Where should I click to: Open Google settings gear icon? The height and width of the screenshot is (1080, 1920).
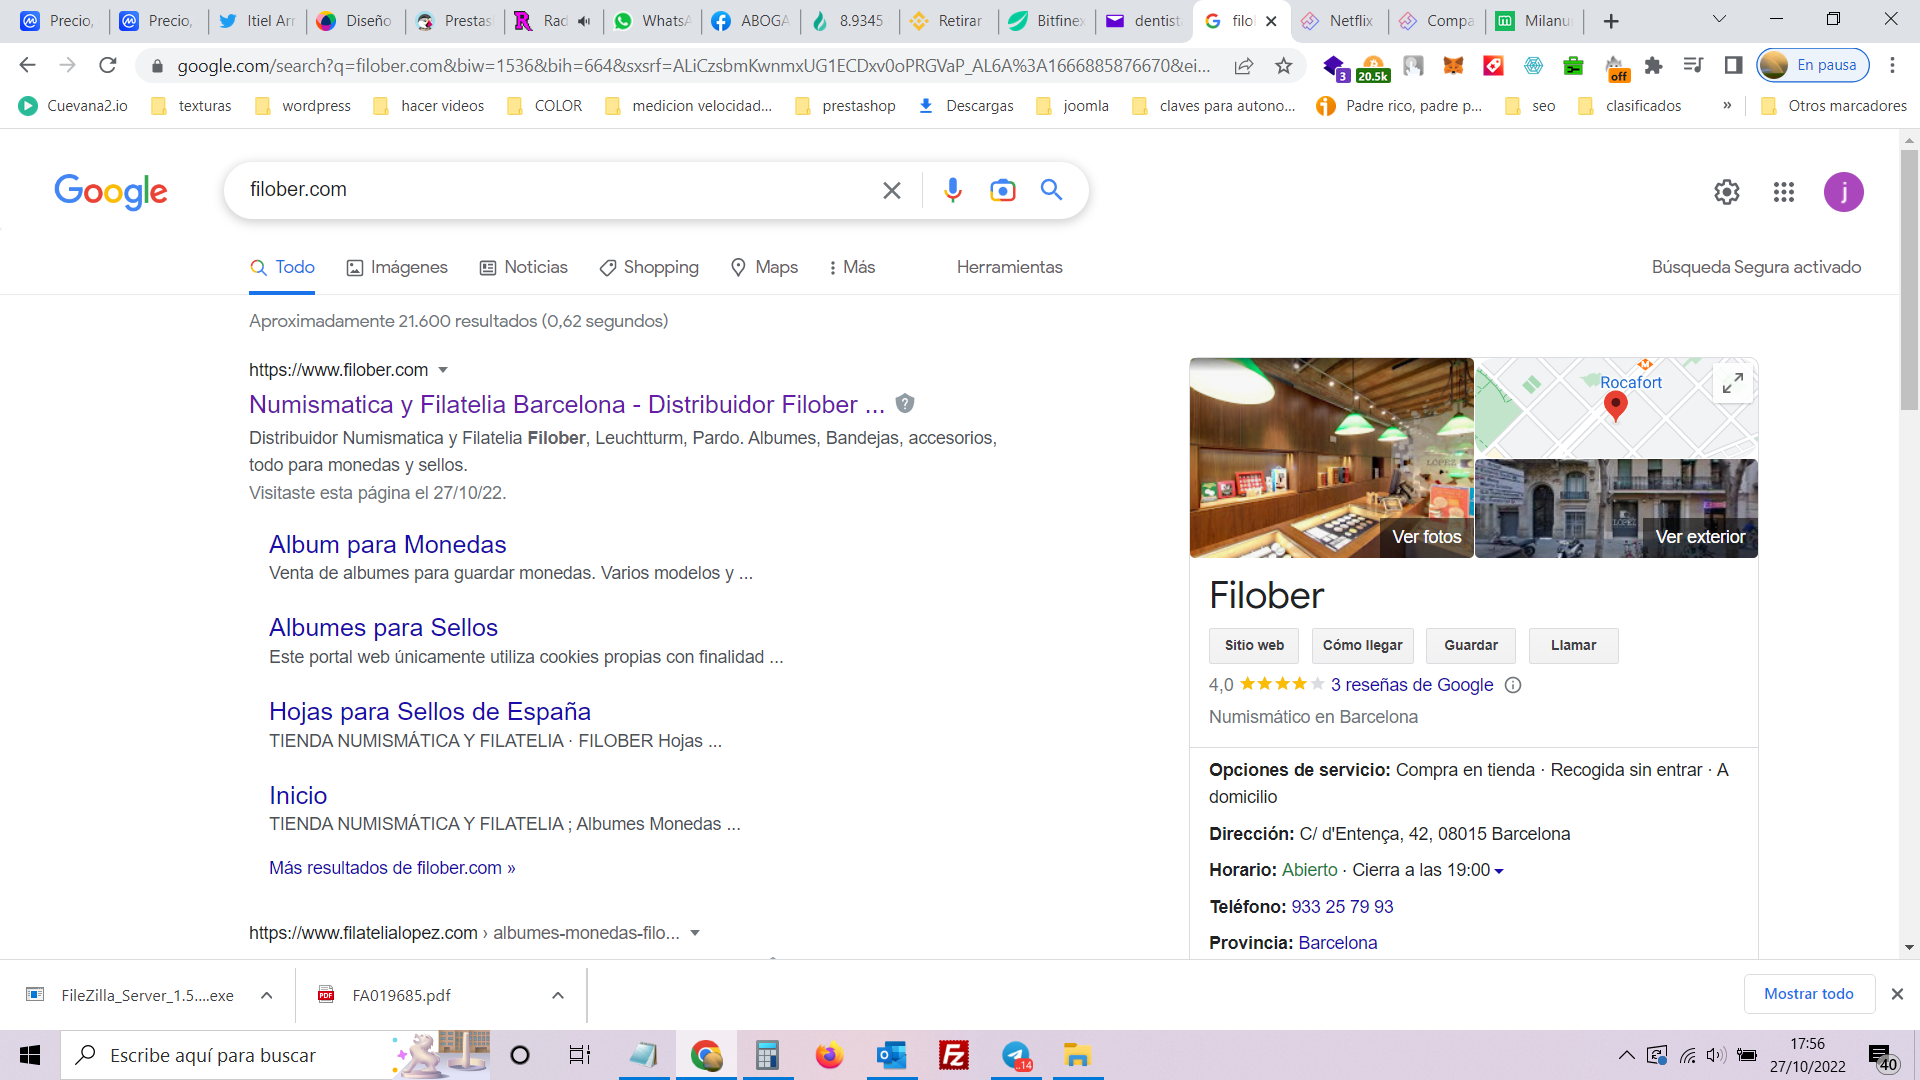1726,192
